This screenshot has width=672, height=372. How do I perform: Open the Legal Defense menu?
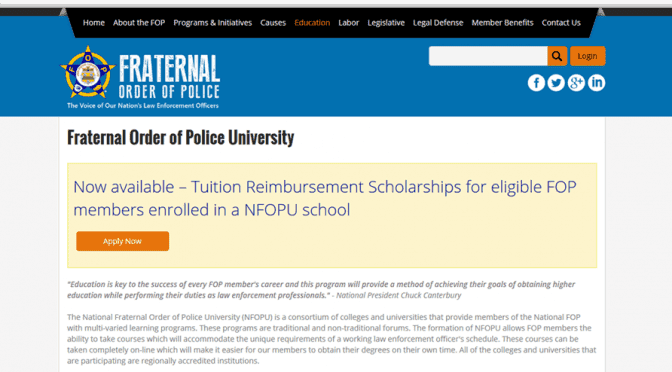[438, 23]
